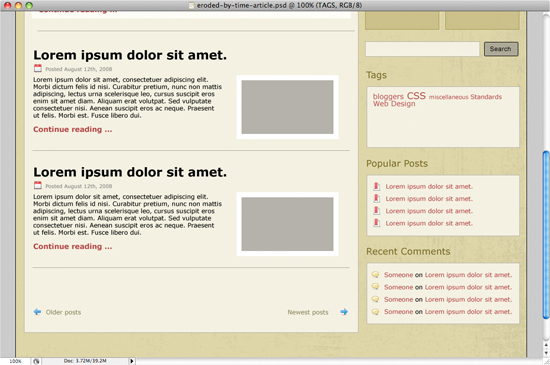Click the red document icon of second Popular Posts row

point(377,198)
